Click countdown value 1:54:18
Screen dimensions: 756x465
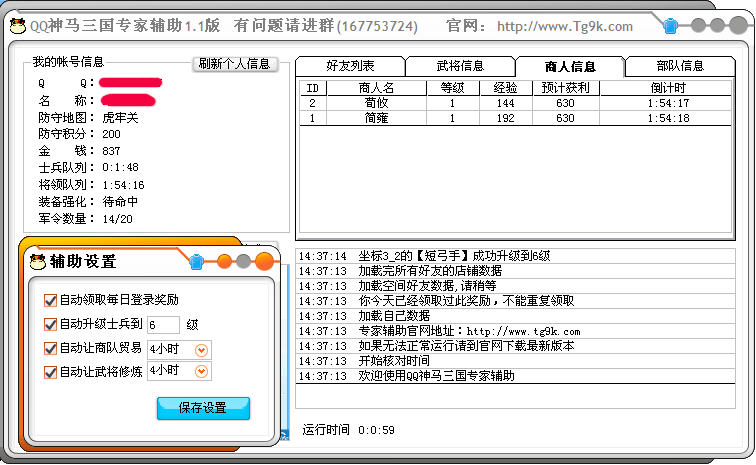pyautogui.click(x=668, y=118)
